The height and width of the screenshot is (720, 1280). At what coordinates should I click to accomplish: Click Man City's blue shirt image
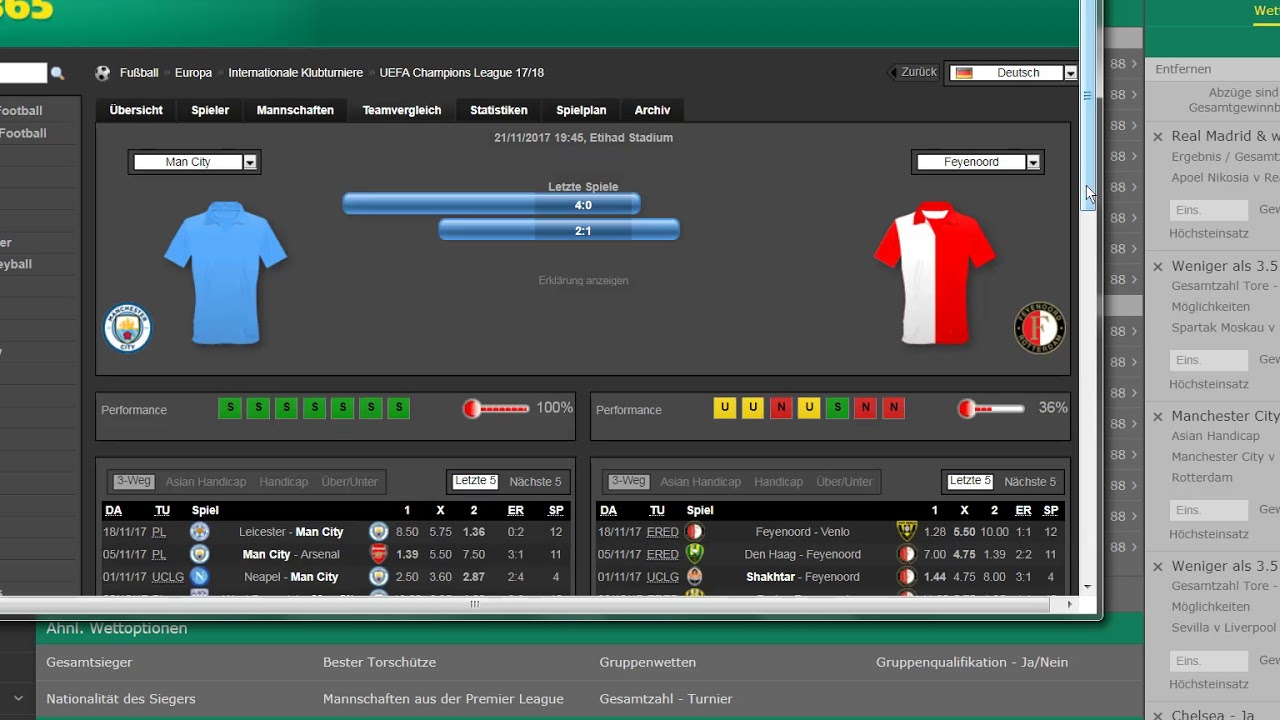[225, 273]
